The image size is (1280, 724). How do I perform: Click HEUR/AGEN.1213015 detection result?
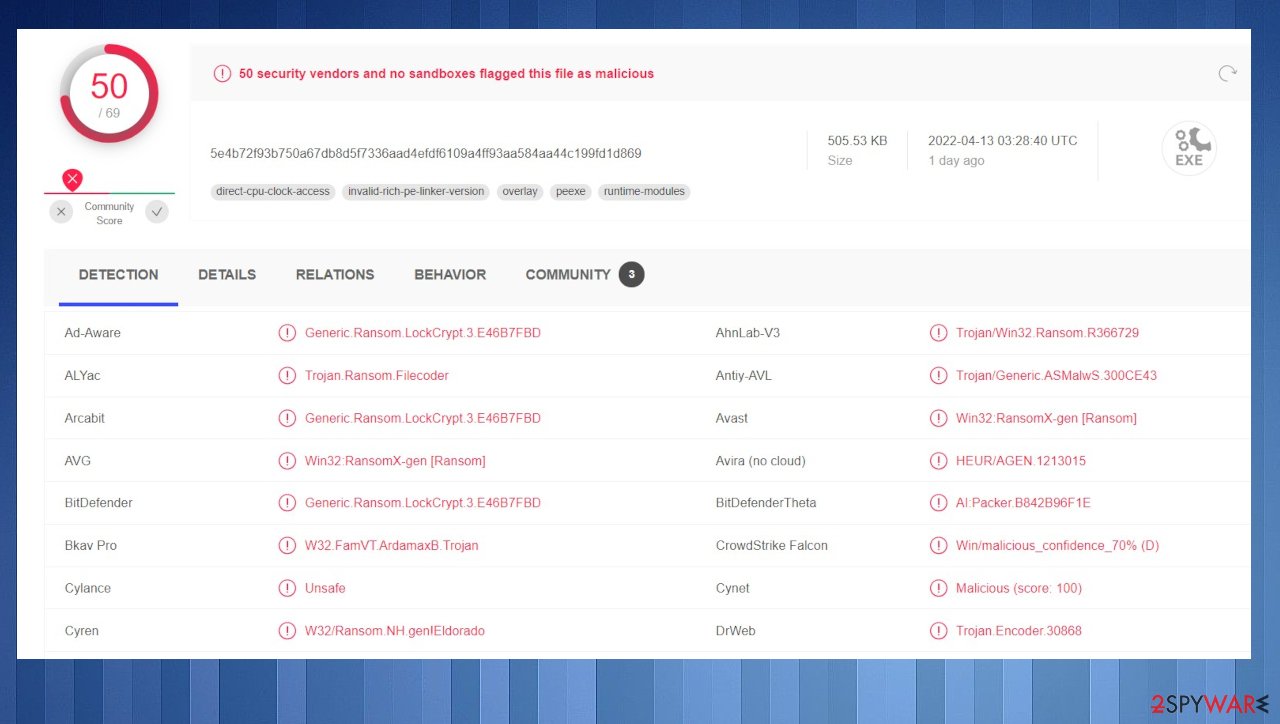click(x=1021, y=461)
